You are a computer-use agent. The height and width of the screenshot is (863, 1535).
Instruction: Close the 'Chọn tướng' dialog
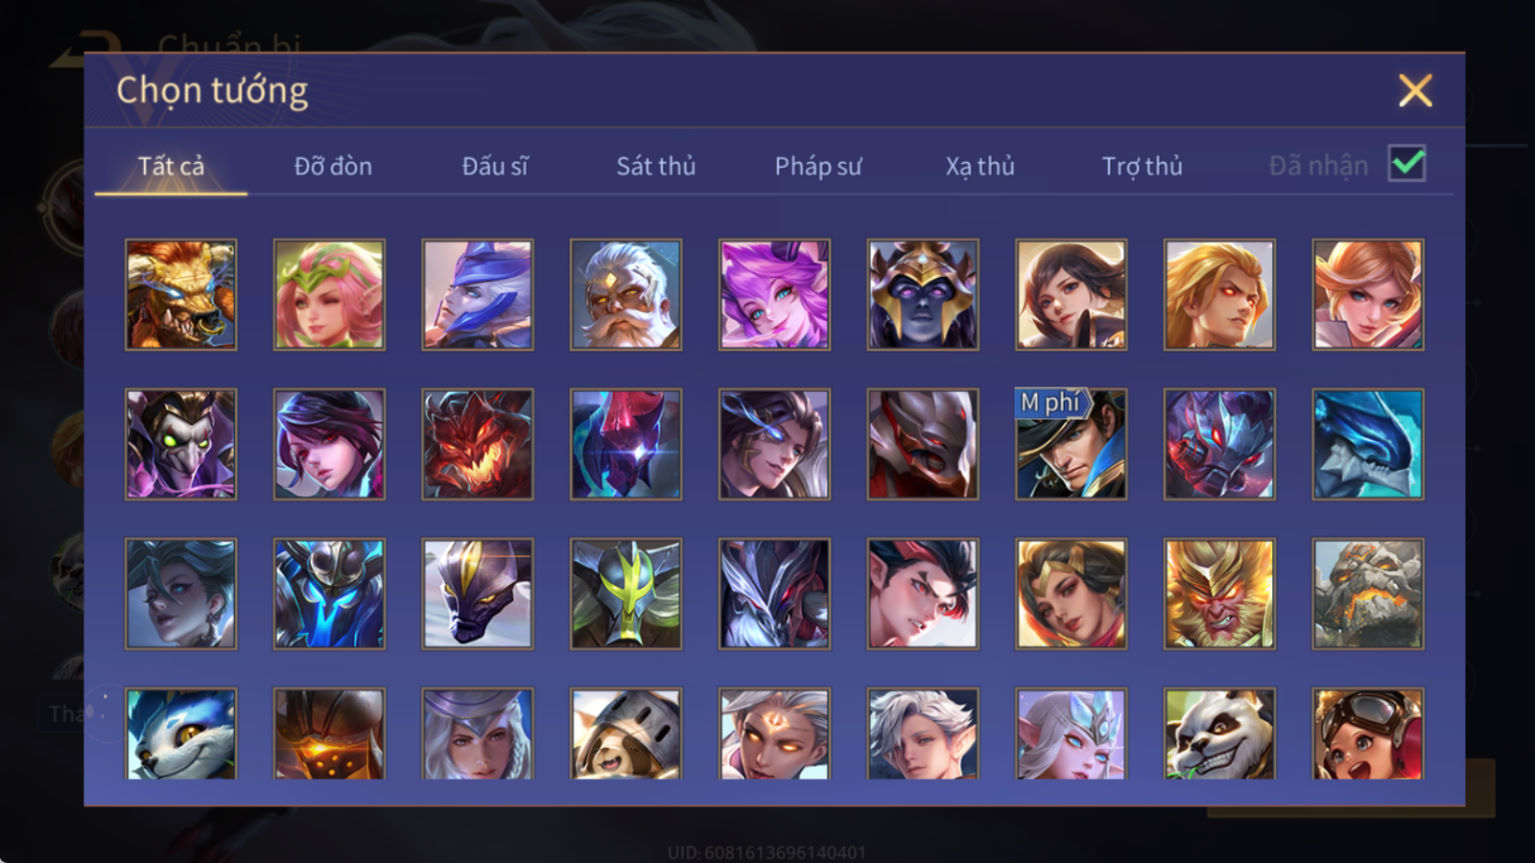pyautogui.click(x=1415, y=91)
